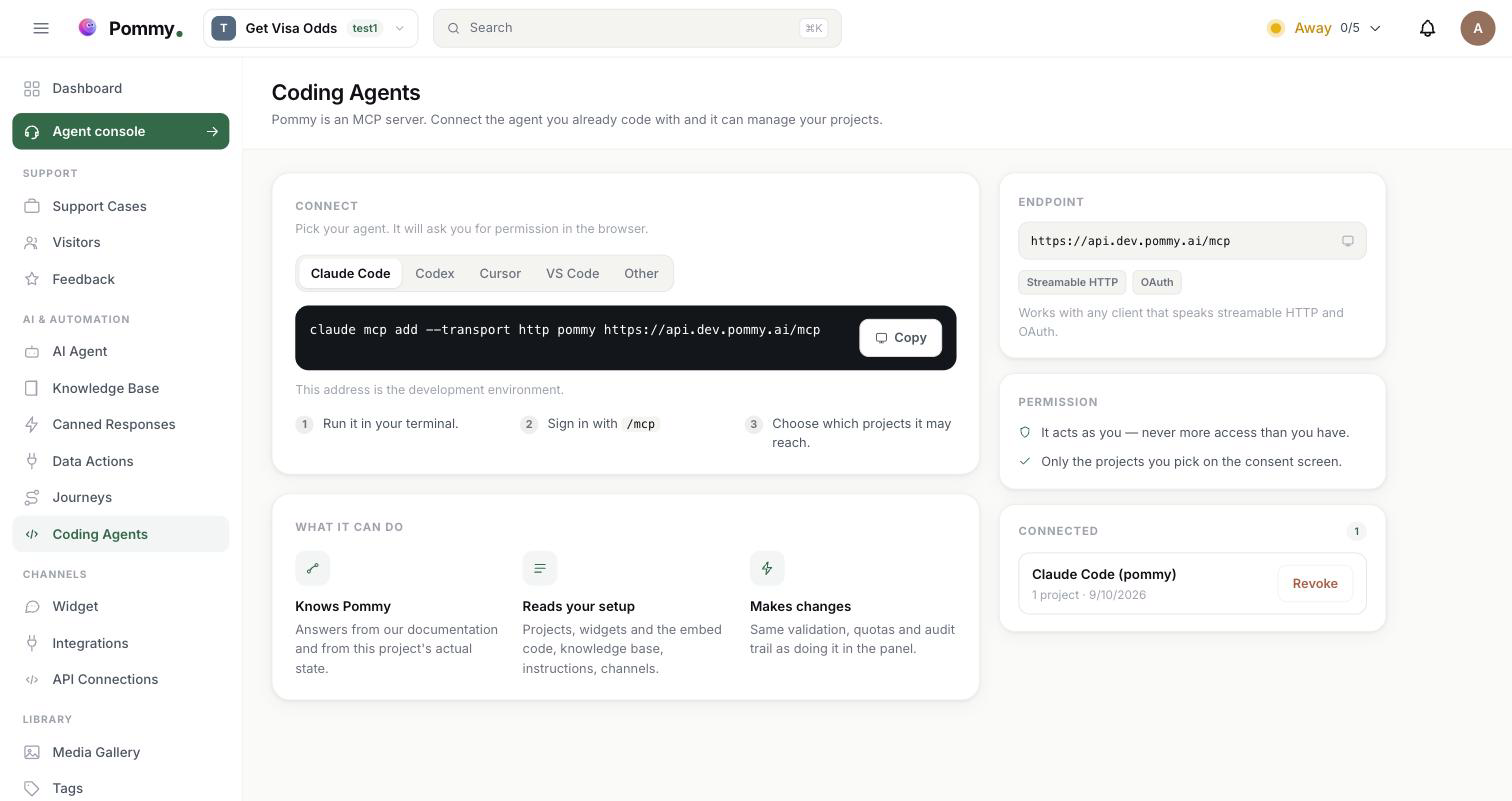Switch to the VS Code tab
The image size is (1512, 801).
pyautogui.click(x=572, y=274)
